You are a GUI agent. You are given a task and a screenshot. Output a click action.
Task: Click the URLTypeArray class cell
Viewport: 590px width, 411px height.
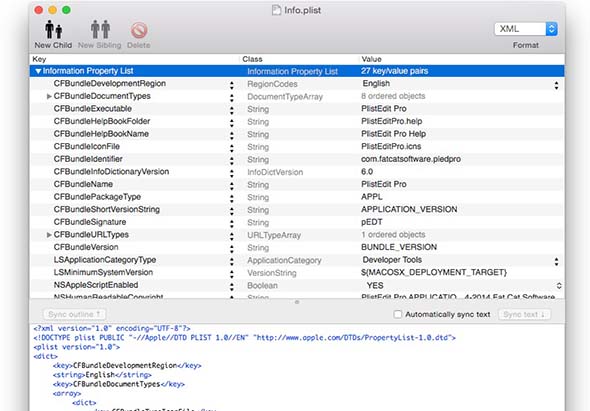coord(274,235)
